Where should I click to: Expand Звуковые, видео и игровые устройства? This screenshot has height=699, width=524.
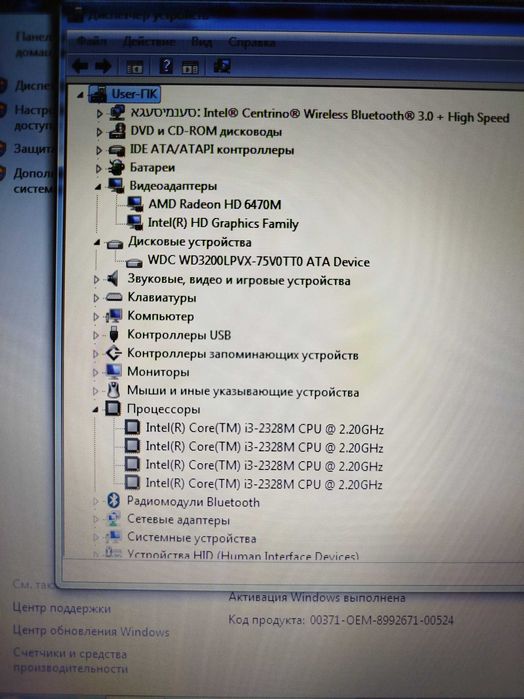[96, 280]
